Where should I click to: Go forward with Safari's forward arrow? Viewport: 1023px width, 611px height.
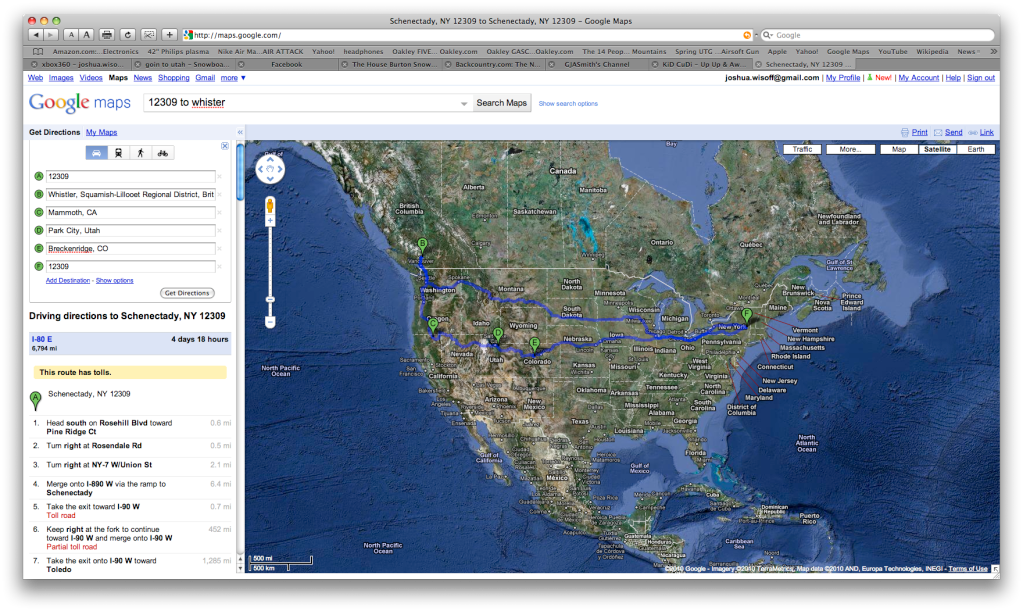50,35
